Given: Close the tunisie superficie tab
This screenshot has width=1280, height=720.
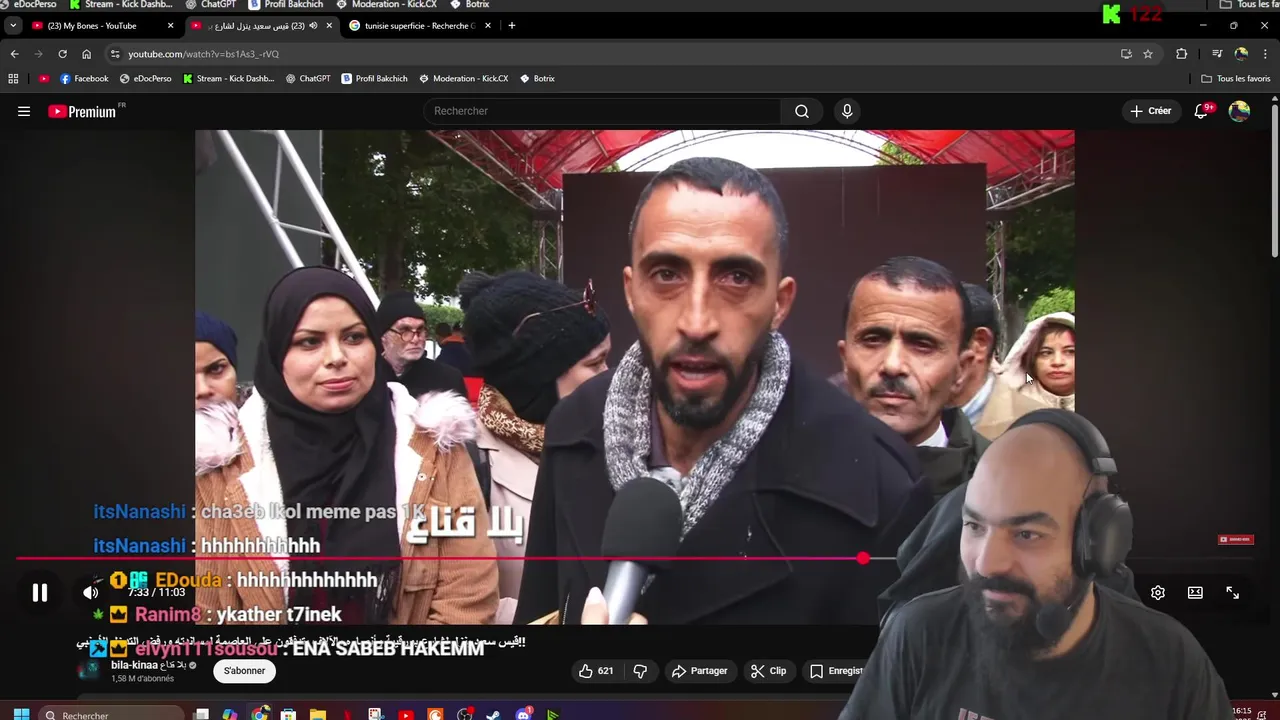Looking at the screenshot, I should [x=488, y=25].
